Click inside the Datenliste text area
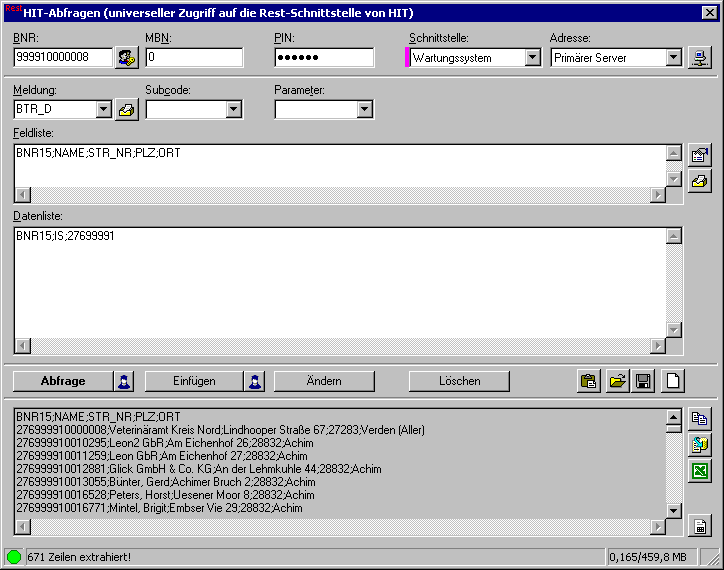Viewport: 724px width, 570px height. click(x=340, y=283)
